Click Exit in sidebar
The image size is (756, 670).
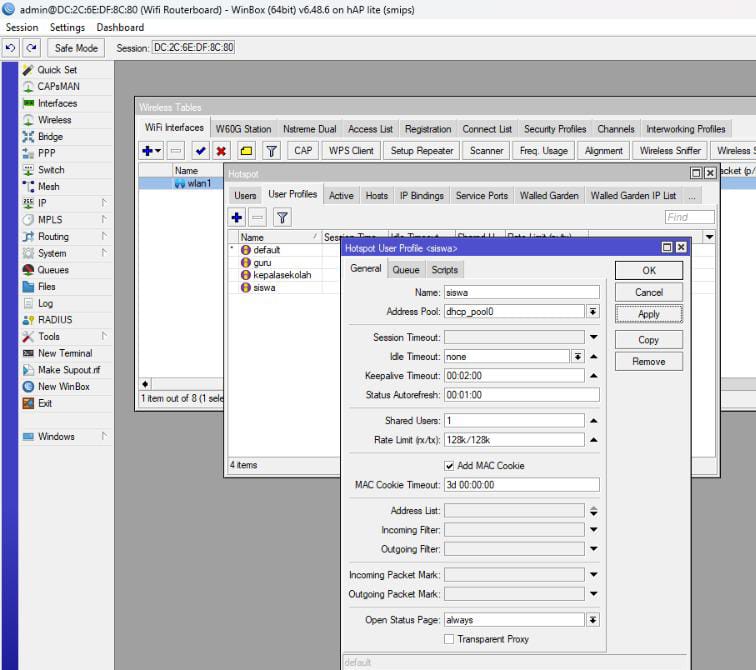(45, 403)
